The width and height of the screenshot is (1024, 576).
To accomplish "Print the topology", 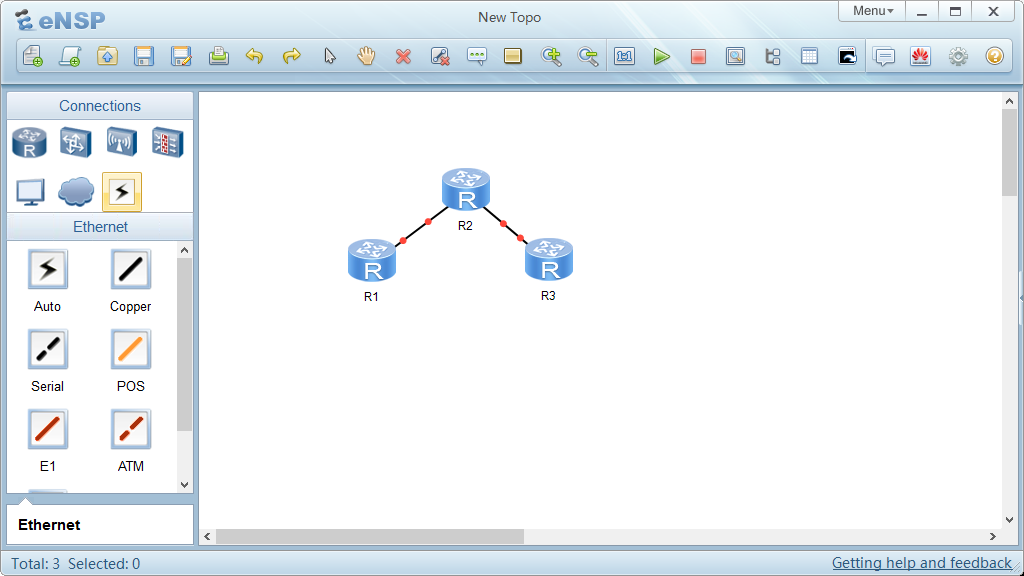I will pos(218,56).
